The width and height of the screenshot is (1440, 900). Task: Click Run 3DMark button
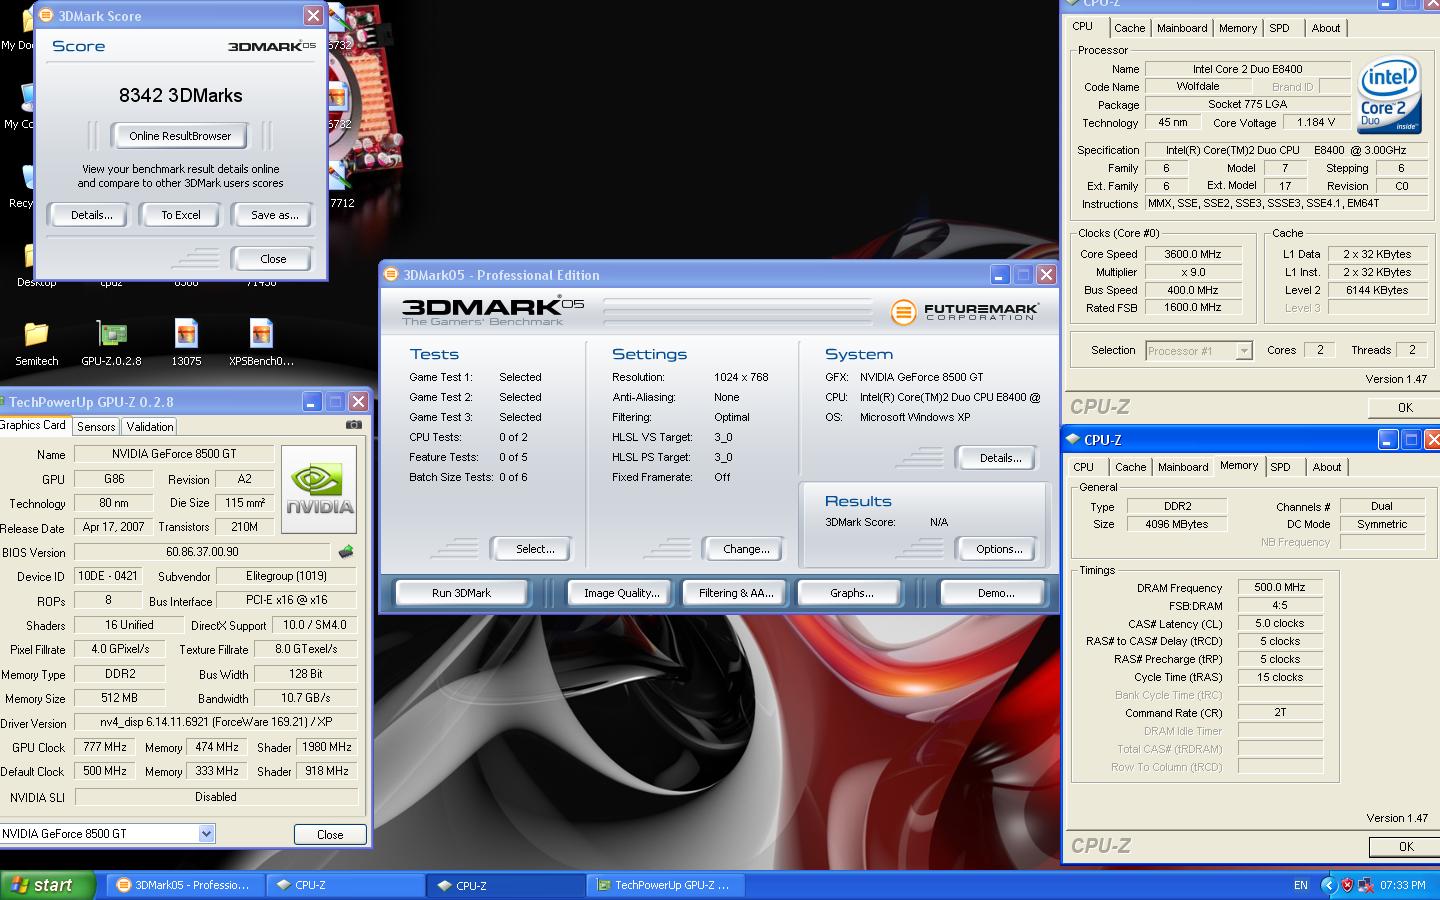tap(461, 593)
